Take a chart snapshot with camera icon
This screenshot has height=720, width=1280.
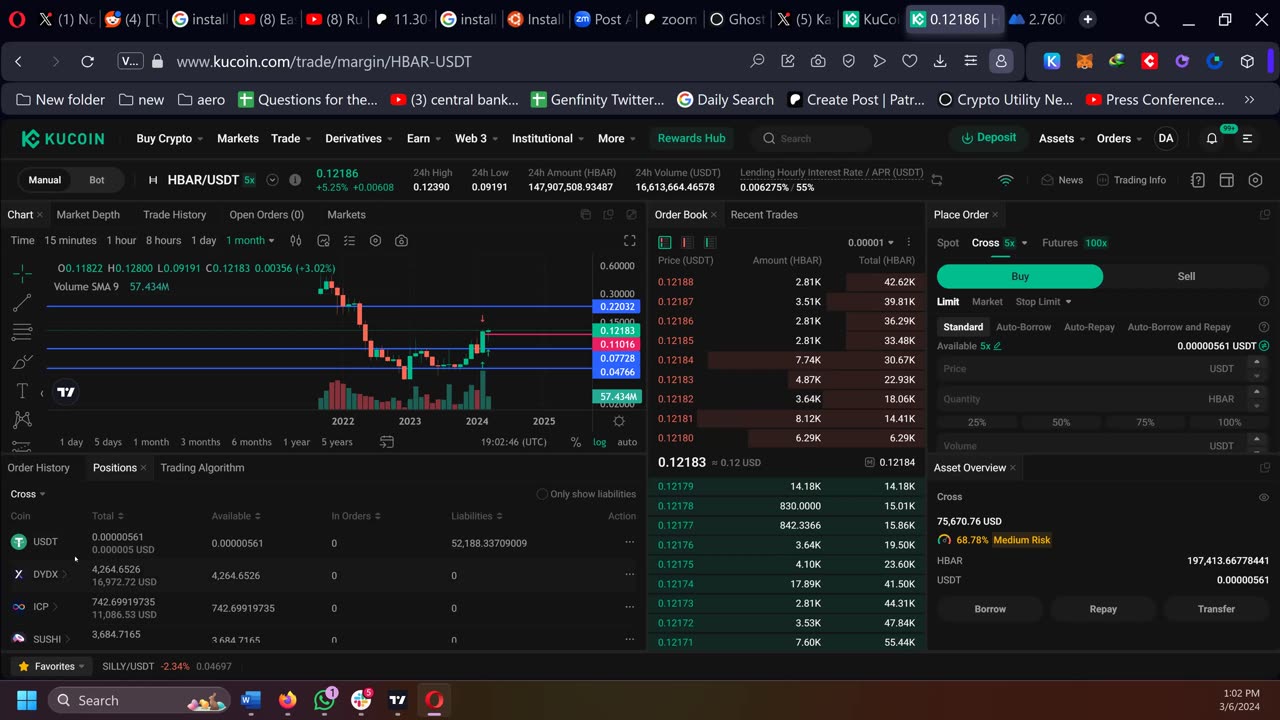click(x=401, y=241)
